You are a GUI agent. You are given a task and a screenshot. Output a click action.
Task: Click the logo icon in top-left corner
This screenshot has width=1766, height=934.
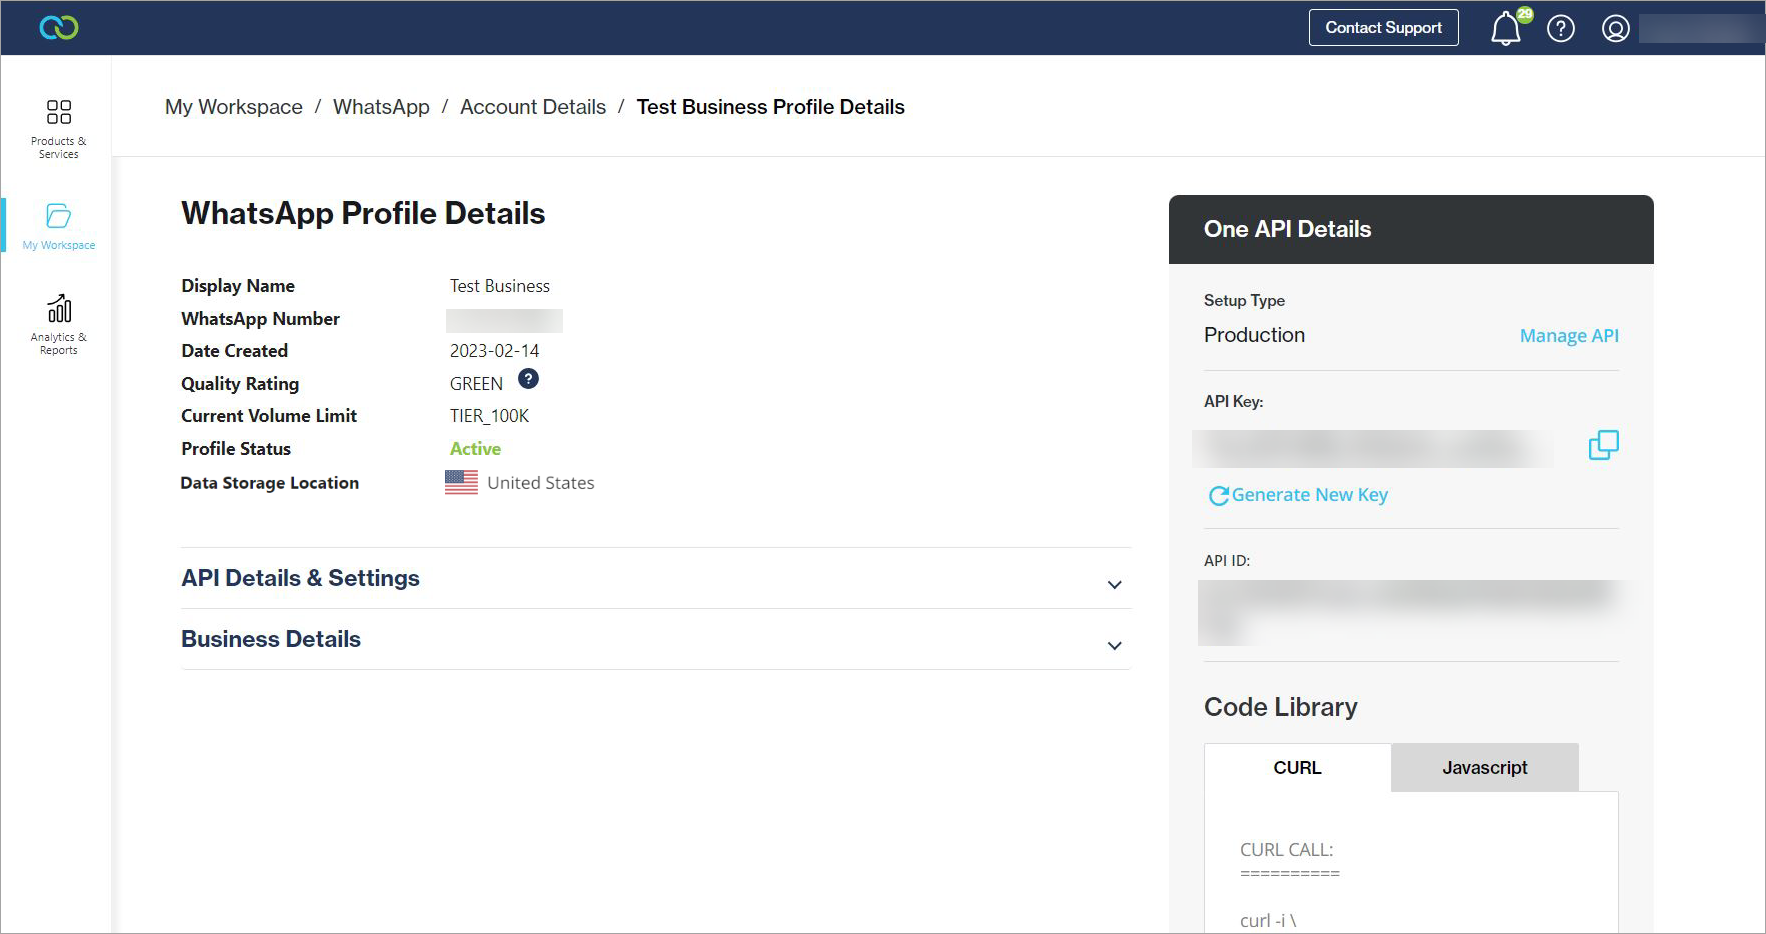click(59, 28)
